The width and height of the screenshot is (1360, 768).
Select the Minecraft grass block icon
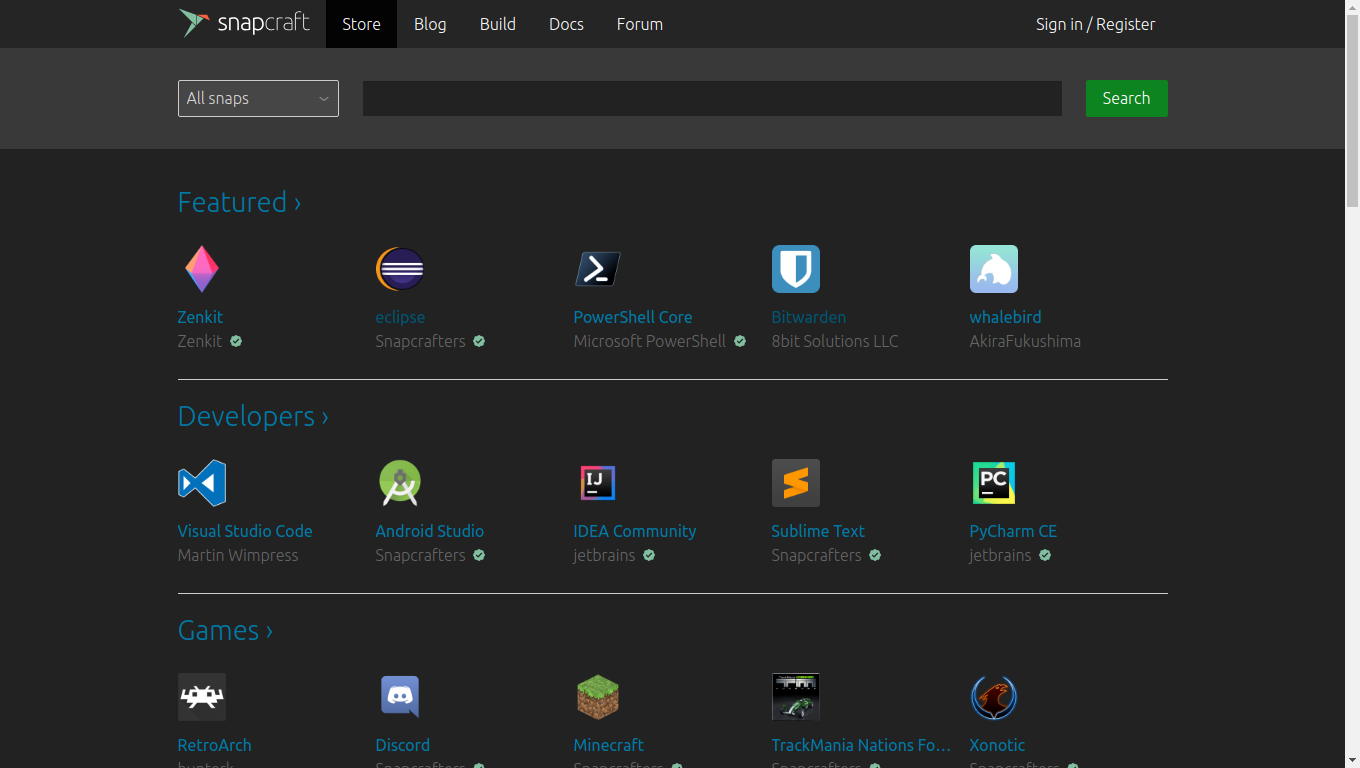click(x=597, y=696)
